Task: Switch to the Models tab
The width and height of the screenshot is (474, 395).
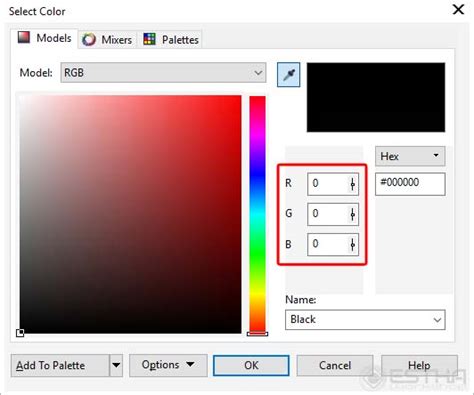Action: [44, 38]
